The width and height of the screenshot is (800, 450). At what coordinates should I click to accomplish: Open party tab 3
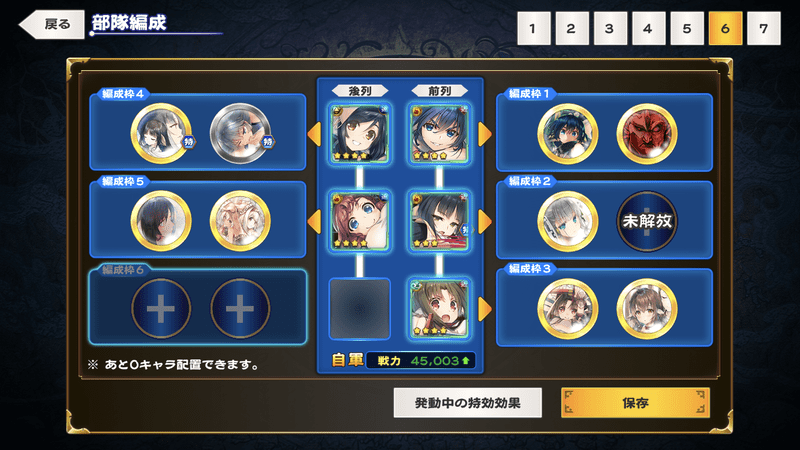(x=610, y=29)
